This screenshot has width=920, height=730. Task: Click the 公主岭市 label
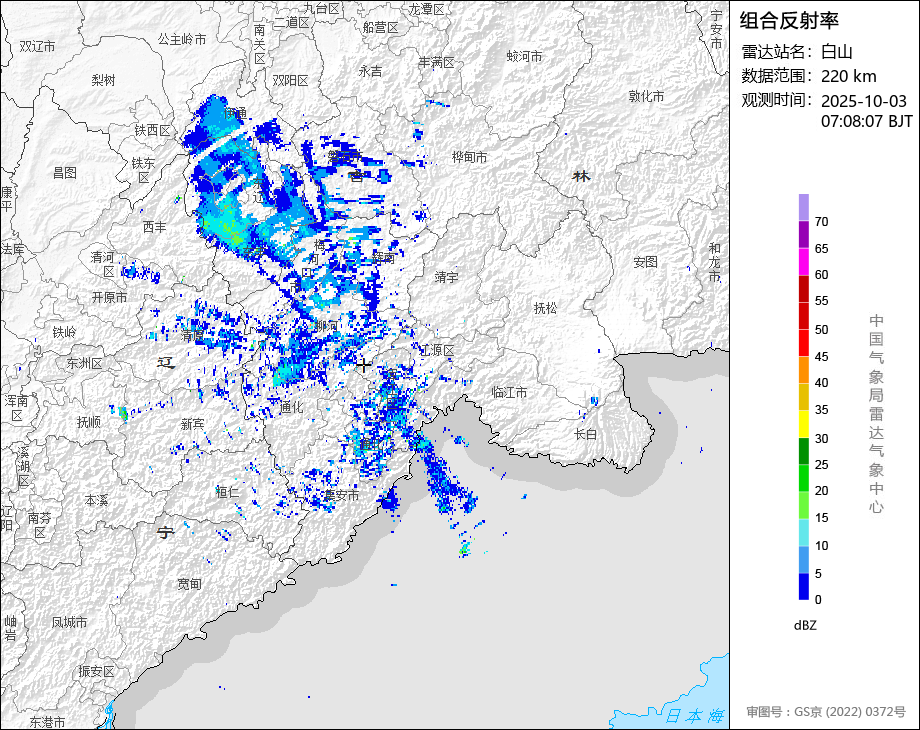(x=182, y=39)
